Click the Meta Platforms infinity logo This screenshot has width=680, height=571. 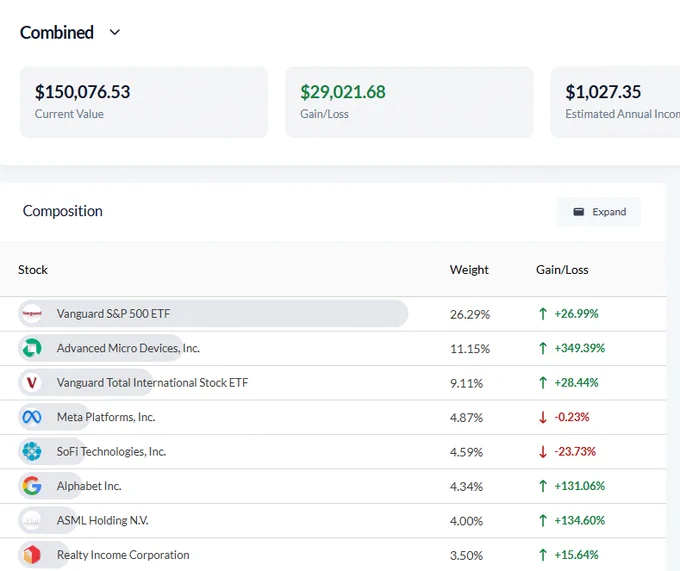[32, 417]
